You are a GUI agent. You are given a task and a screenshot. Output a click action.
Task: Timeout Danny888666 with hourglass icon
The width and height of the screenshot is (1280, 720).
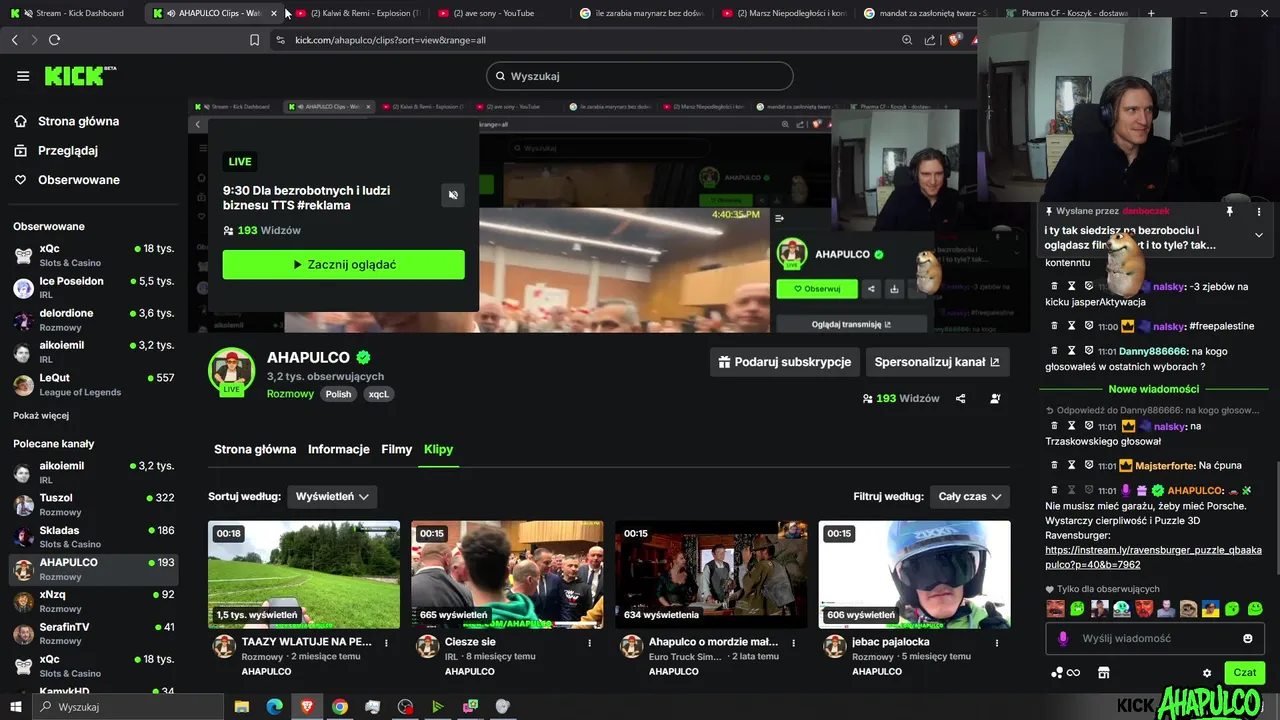coord(1071,351)
